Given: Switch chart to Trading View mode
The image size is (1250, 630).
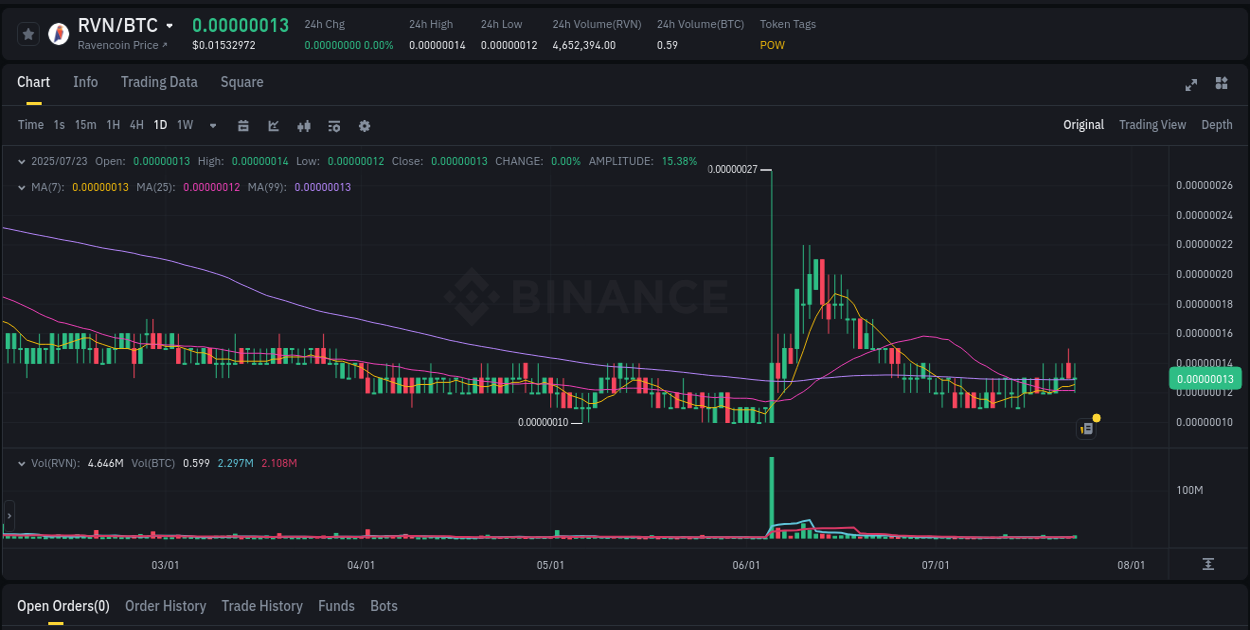Looking at the screenshot, I should (x=1152, y=125).
